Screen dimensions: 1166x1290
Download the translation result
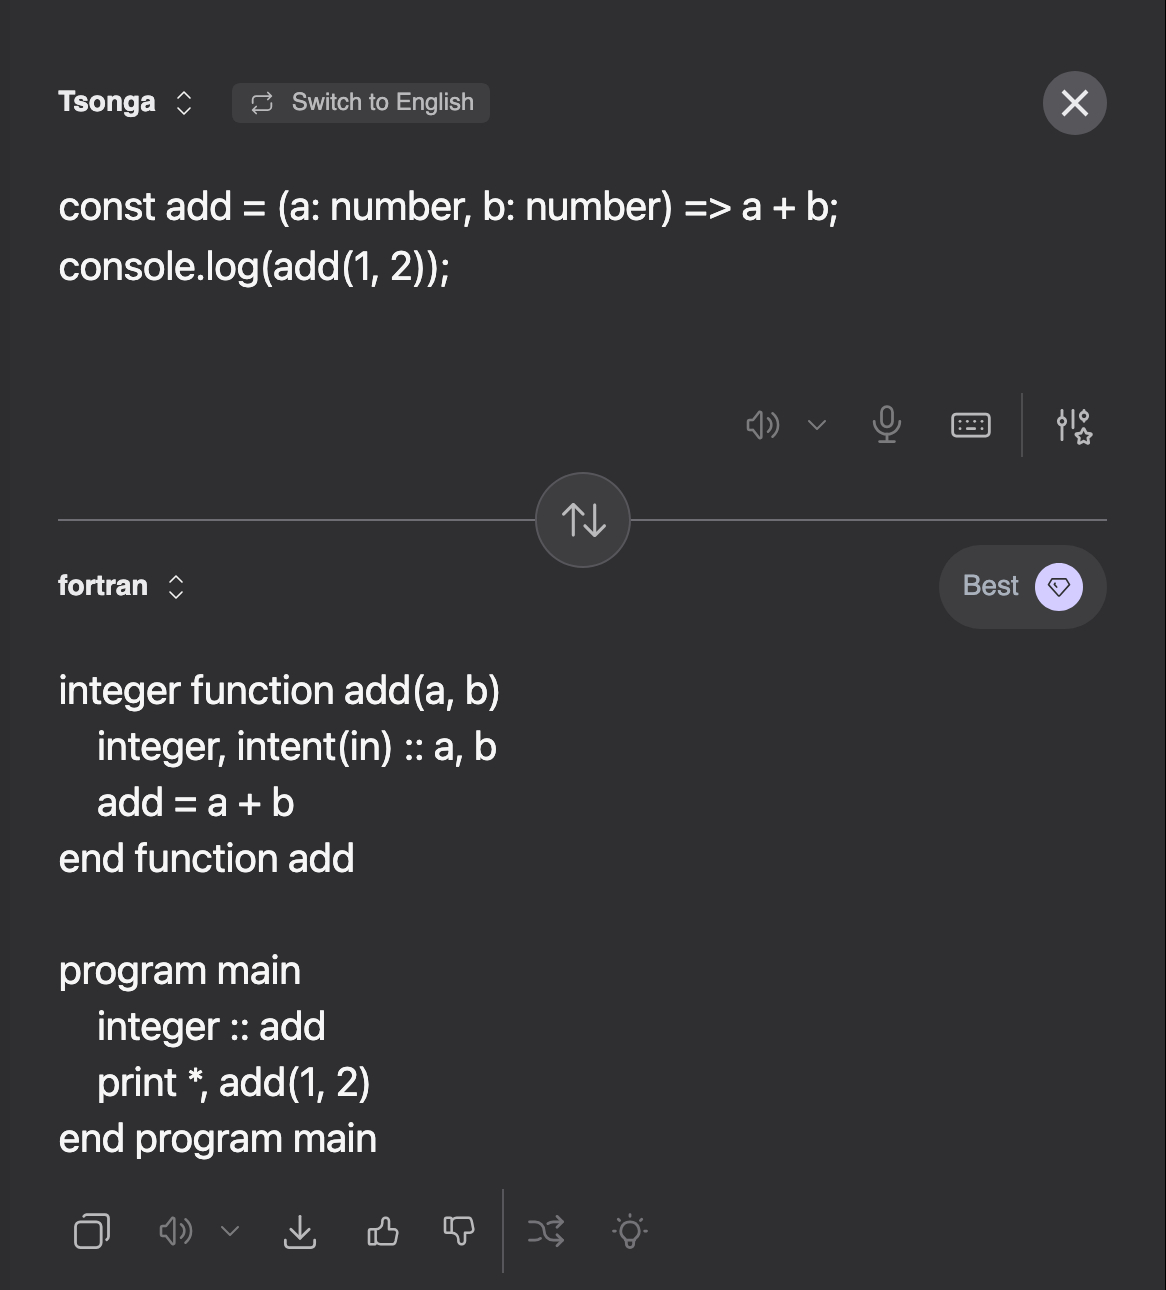coord(300,1231)
